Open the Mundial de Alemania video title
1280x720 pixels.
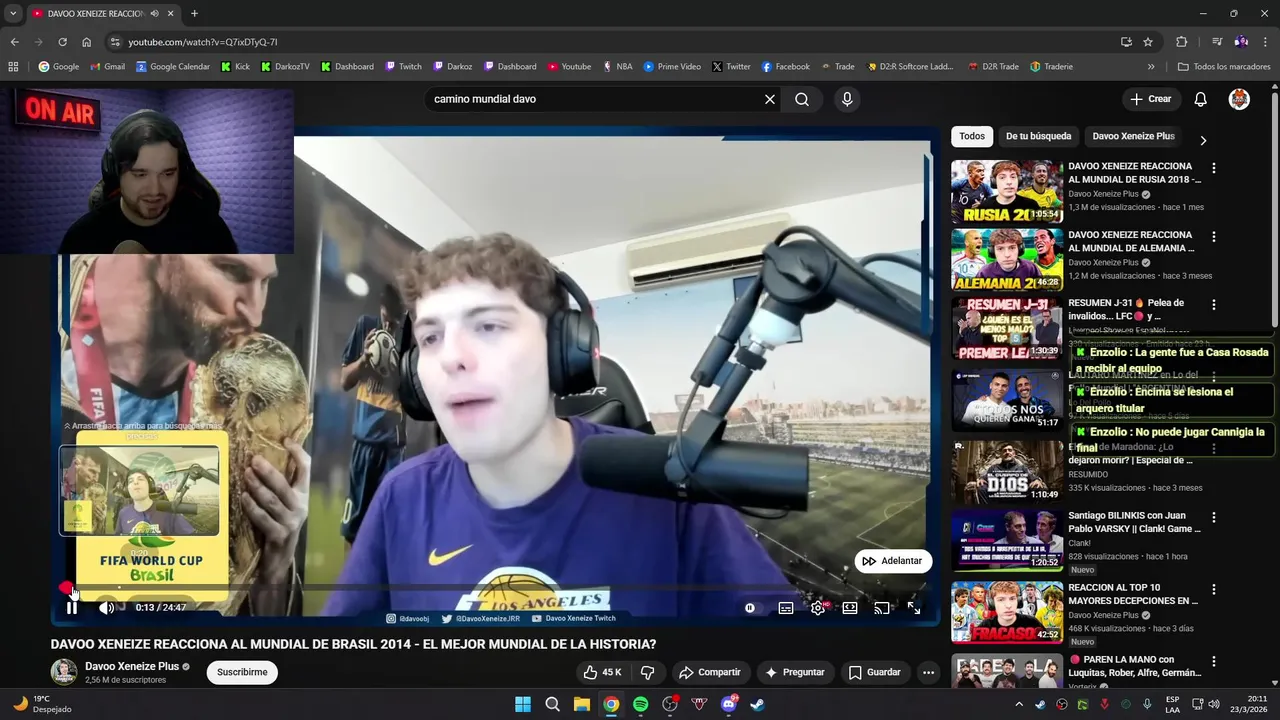(x=1131, y=241)
